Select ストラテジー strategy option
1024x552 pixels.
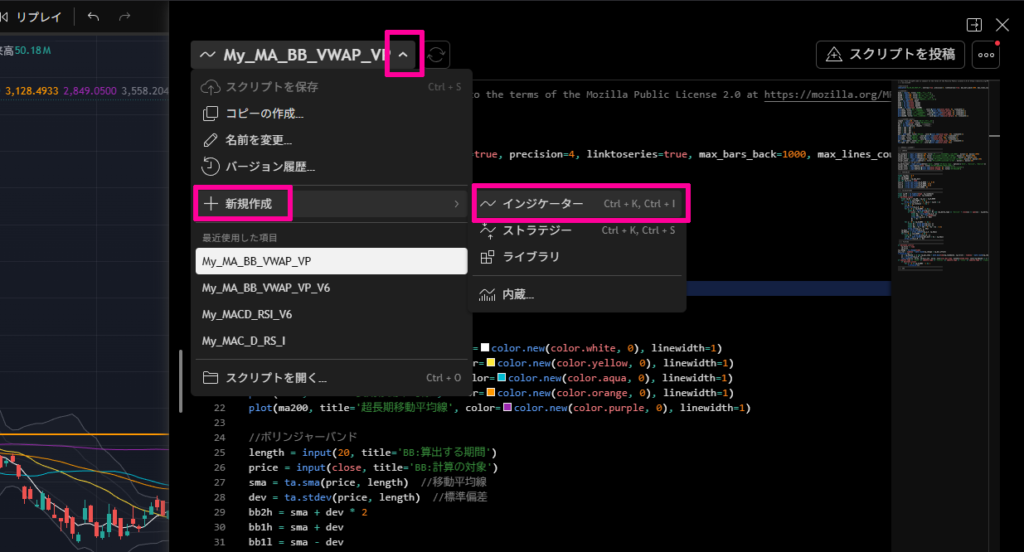point(536,230)
